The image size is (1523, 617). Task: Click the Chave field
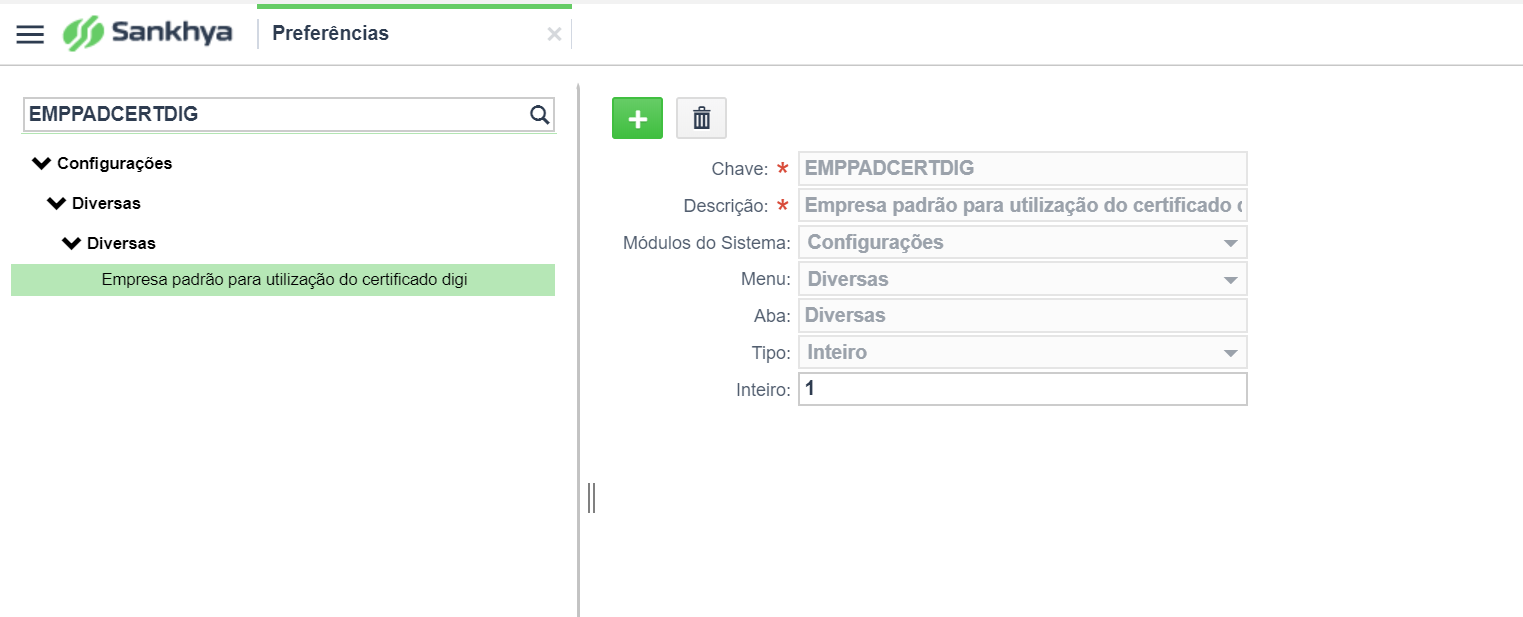click(x=1023, y=169)
